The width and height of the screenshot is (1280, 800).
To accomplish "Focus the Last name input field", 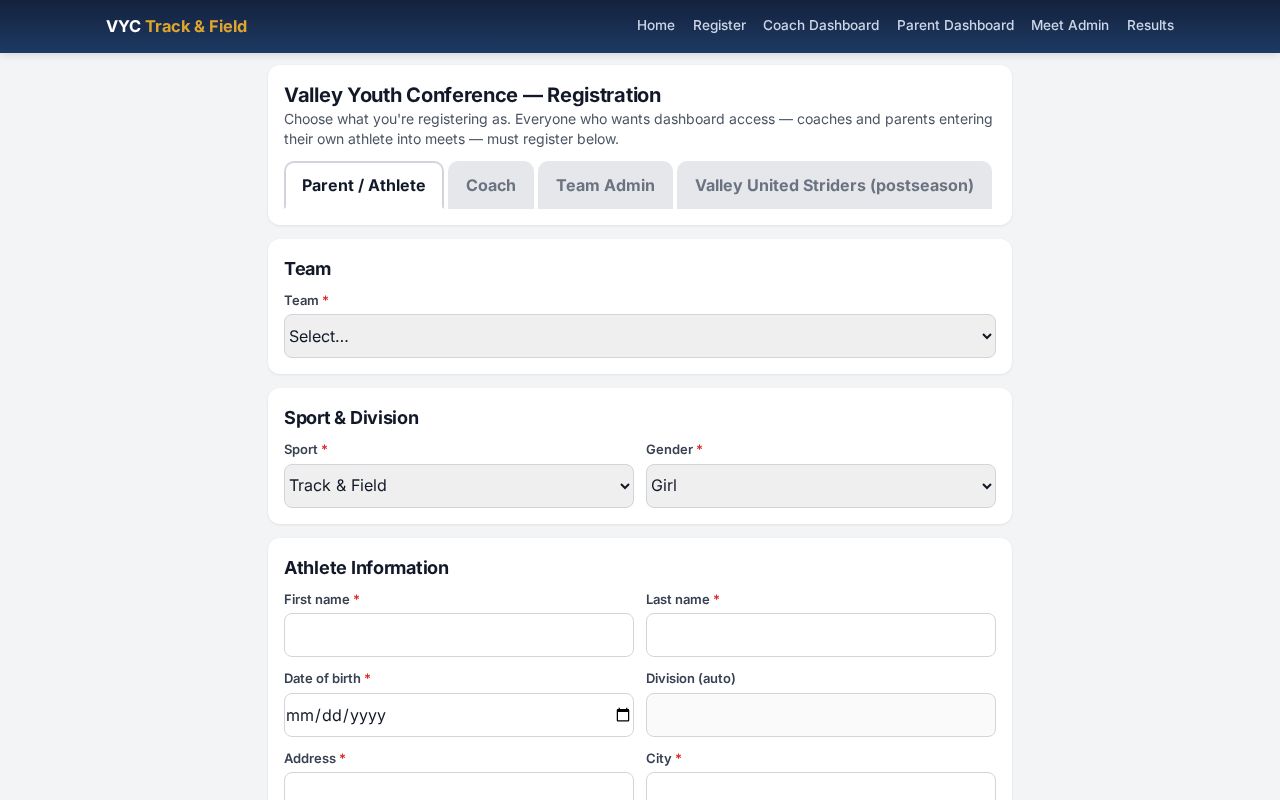I will click(x=821, y=635).
